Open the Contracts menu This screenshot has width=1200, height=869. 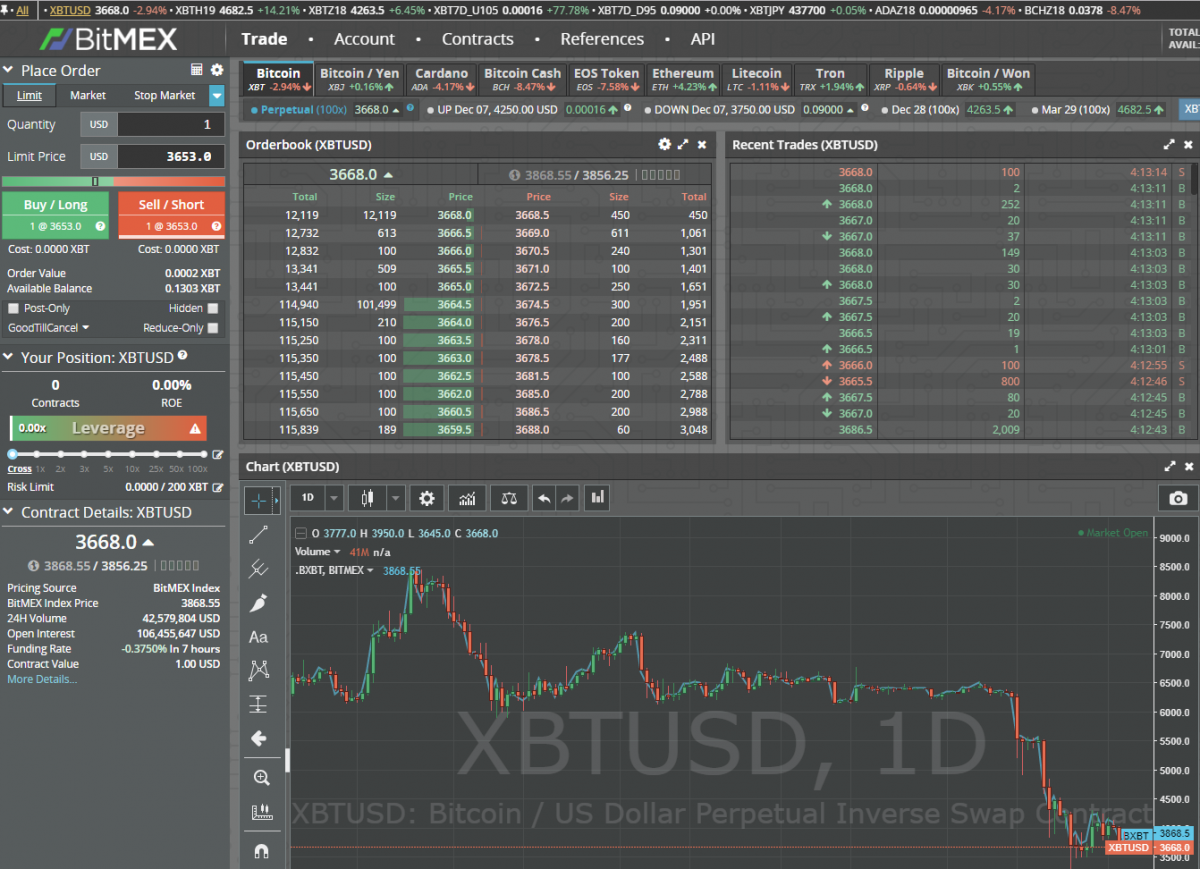tap(477, 39)
